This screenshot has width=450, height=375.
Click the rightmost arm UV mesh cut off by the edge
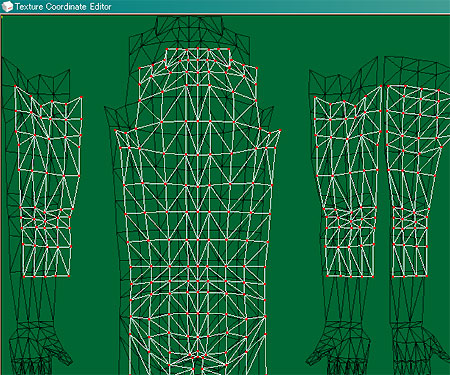point(418,181)
